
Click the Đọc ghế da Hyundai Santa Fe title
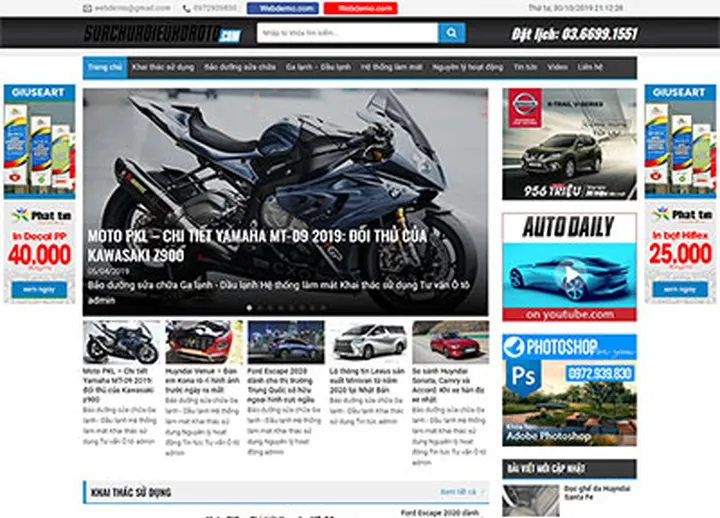pos(597,493)
